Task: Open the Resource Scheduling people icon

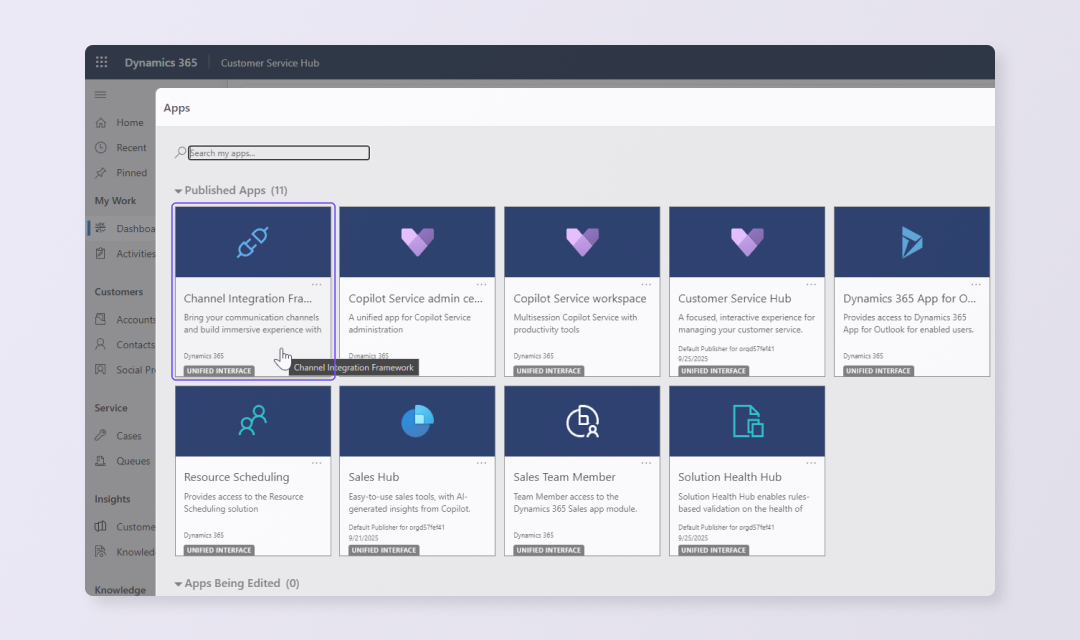Action: [x=252, y=421]
